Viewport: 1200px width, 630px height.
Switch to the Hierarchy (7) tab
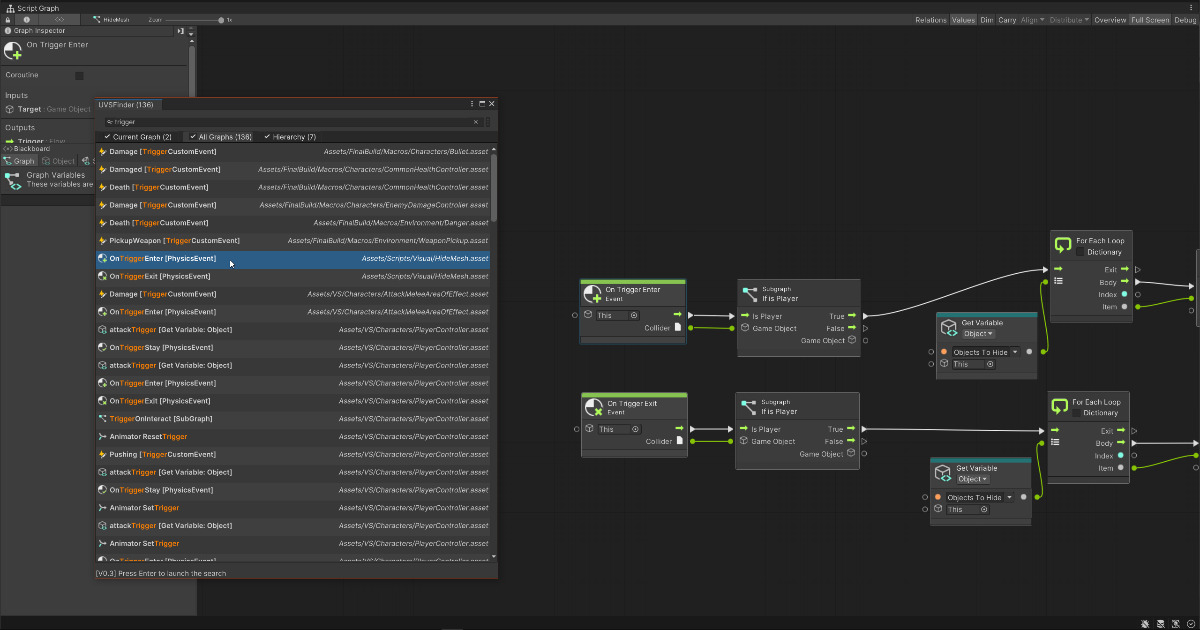click(289, 137)
